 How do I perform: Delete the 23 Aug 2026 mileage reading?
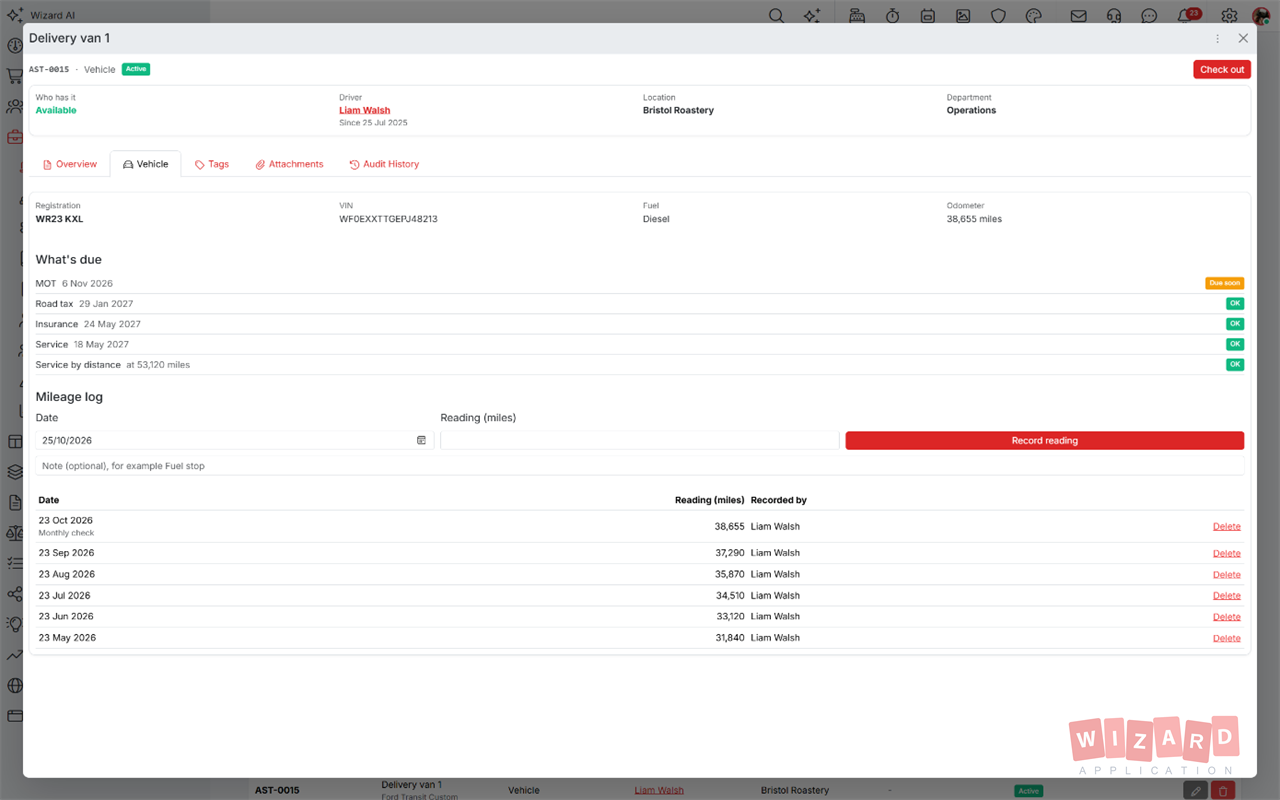click(1227, 575)
